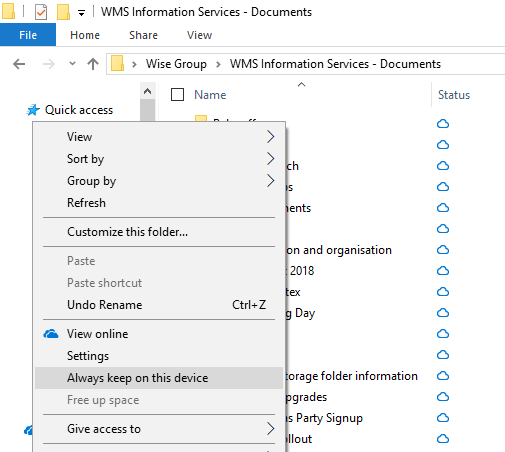Open the recent locations dropdown
The width and height of the screenshot is (505, 452).
[x=72, y=64]
